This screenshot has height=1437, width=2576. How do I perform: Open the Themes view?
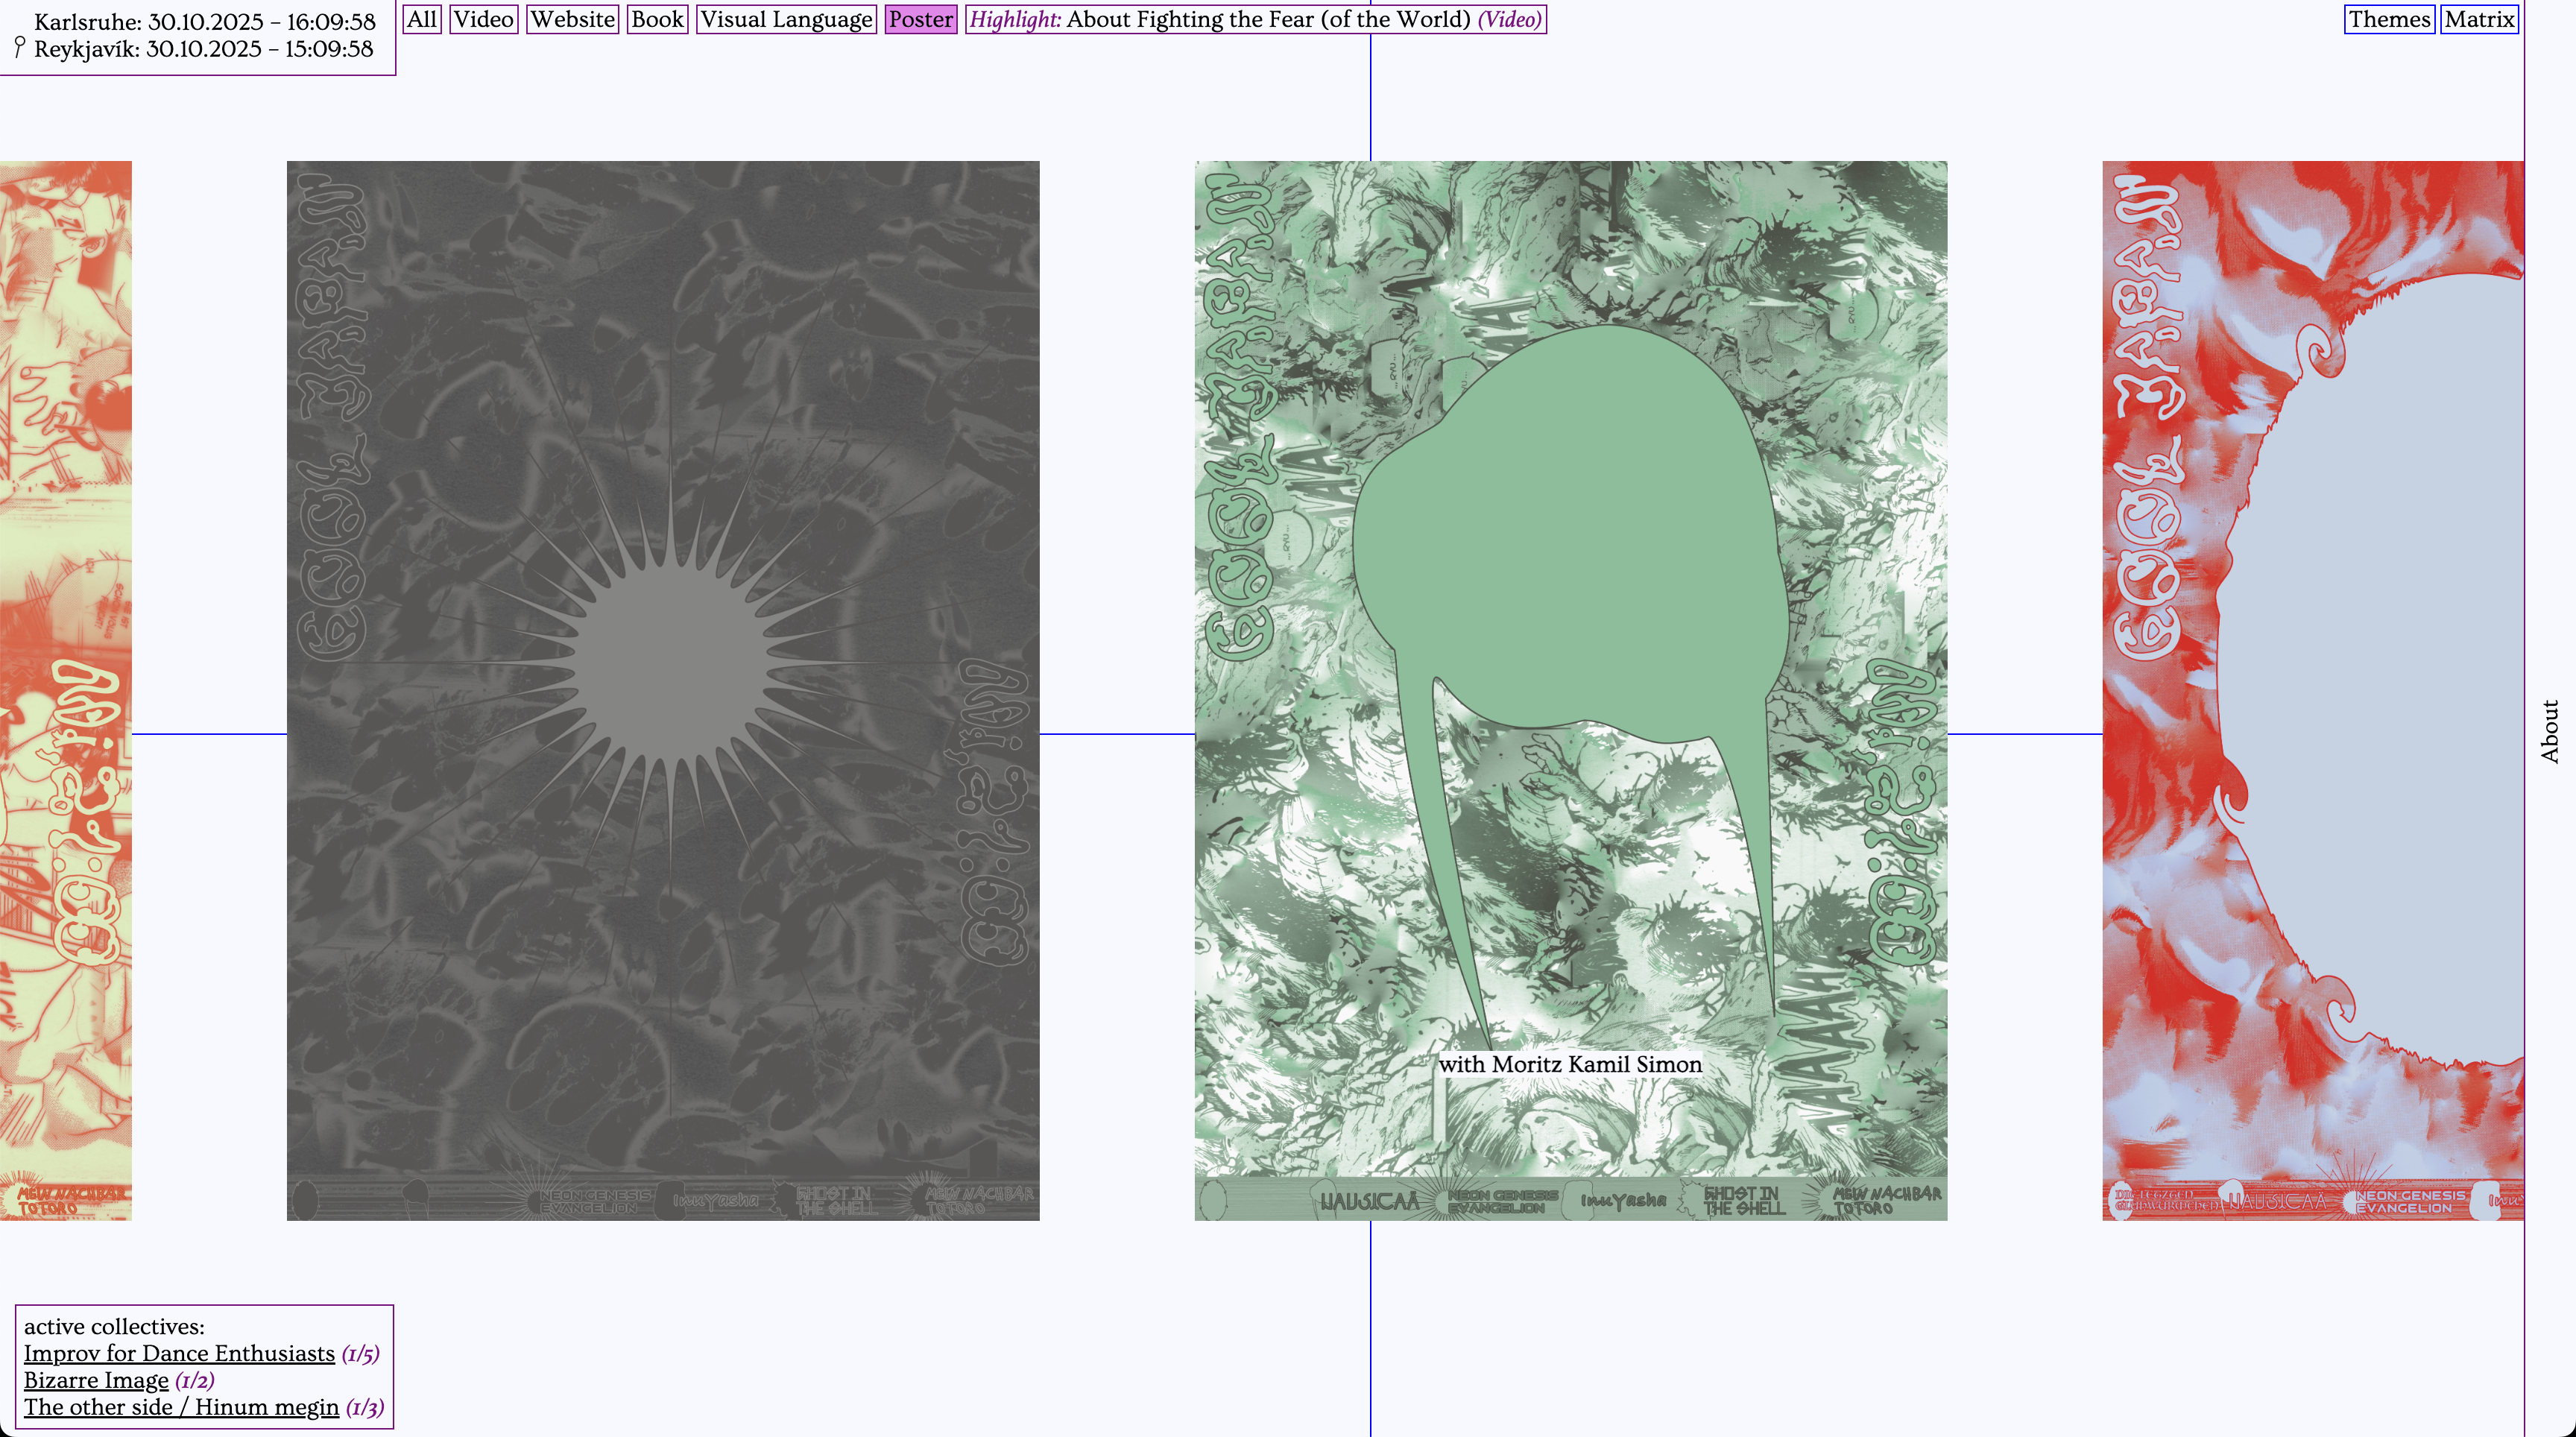pos(2388,19)
